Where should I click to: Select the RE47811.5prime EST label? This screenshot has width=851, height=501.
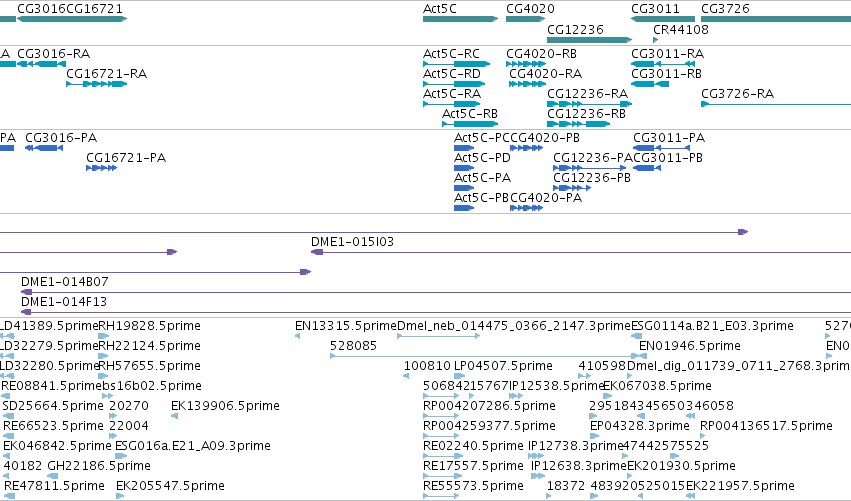(x=54, y=486)
